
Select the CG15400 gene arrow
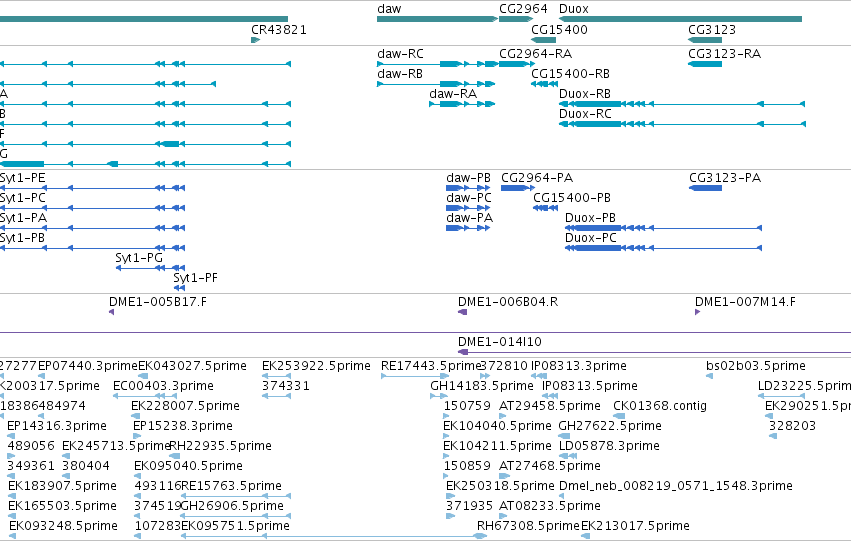pyautogui.click(x=543, y=40)
